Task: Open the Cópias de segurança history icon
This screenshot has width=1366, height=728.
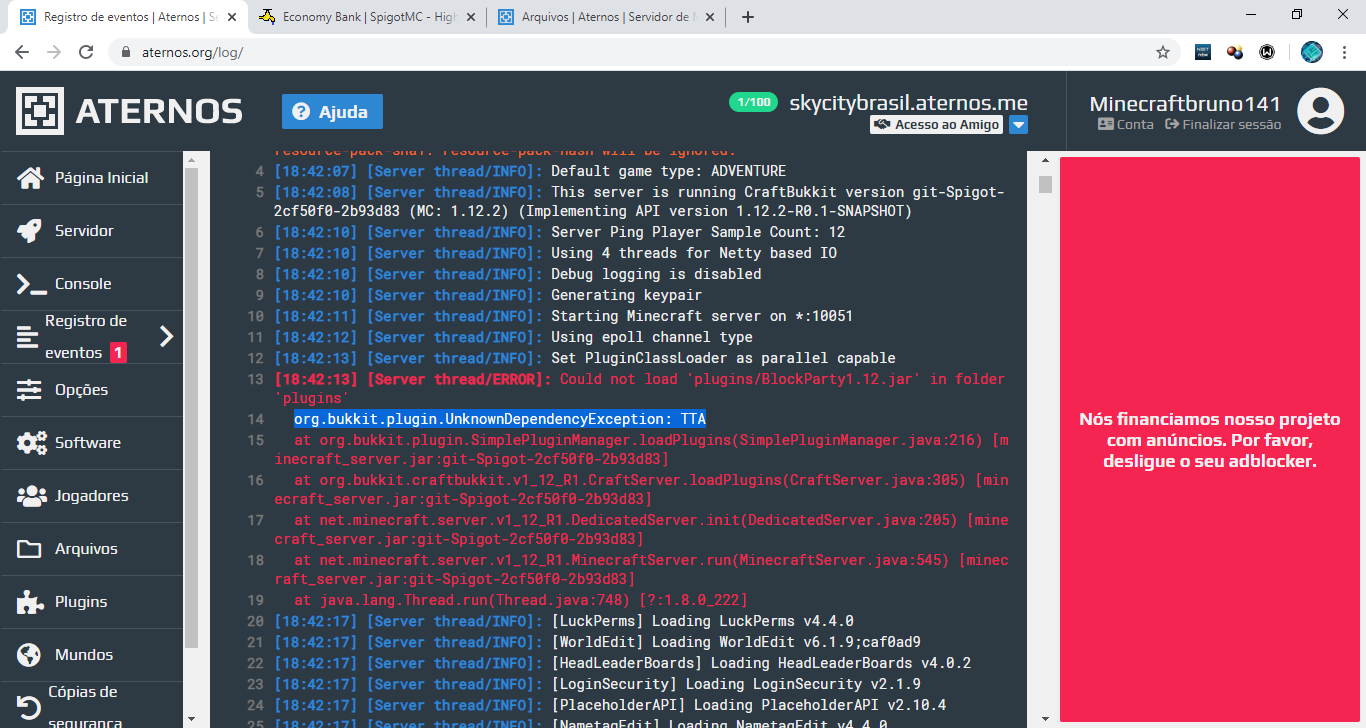Action: [x=29, y=707]
